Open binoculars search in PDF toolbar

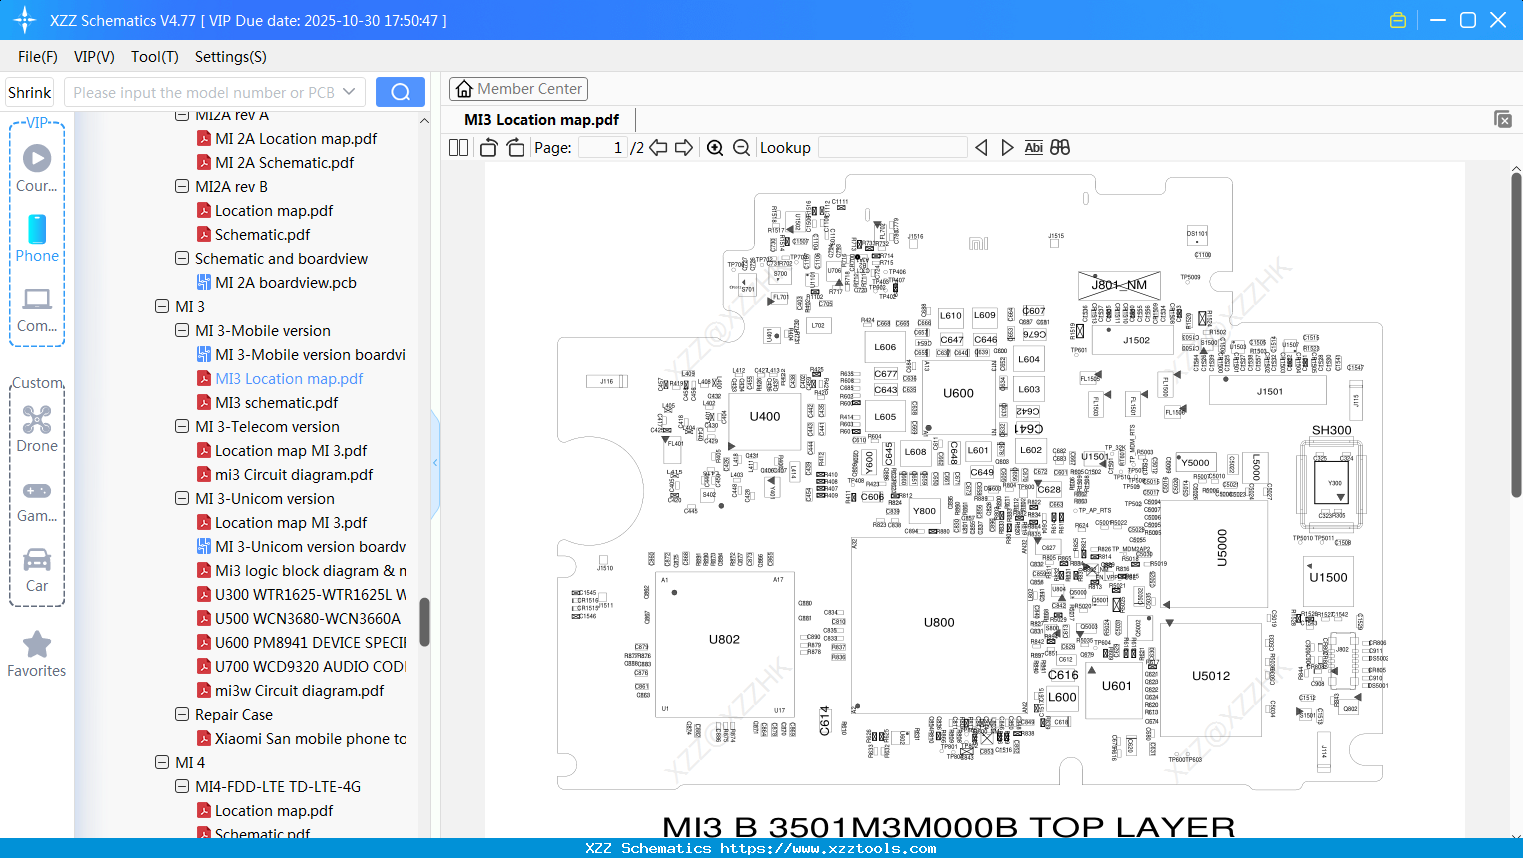click(1059, 147)
